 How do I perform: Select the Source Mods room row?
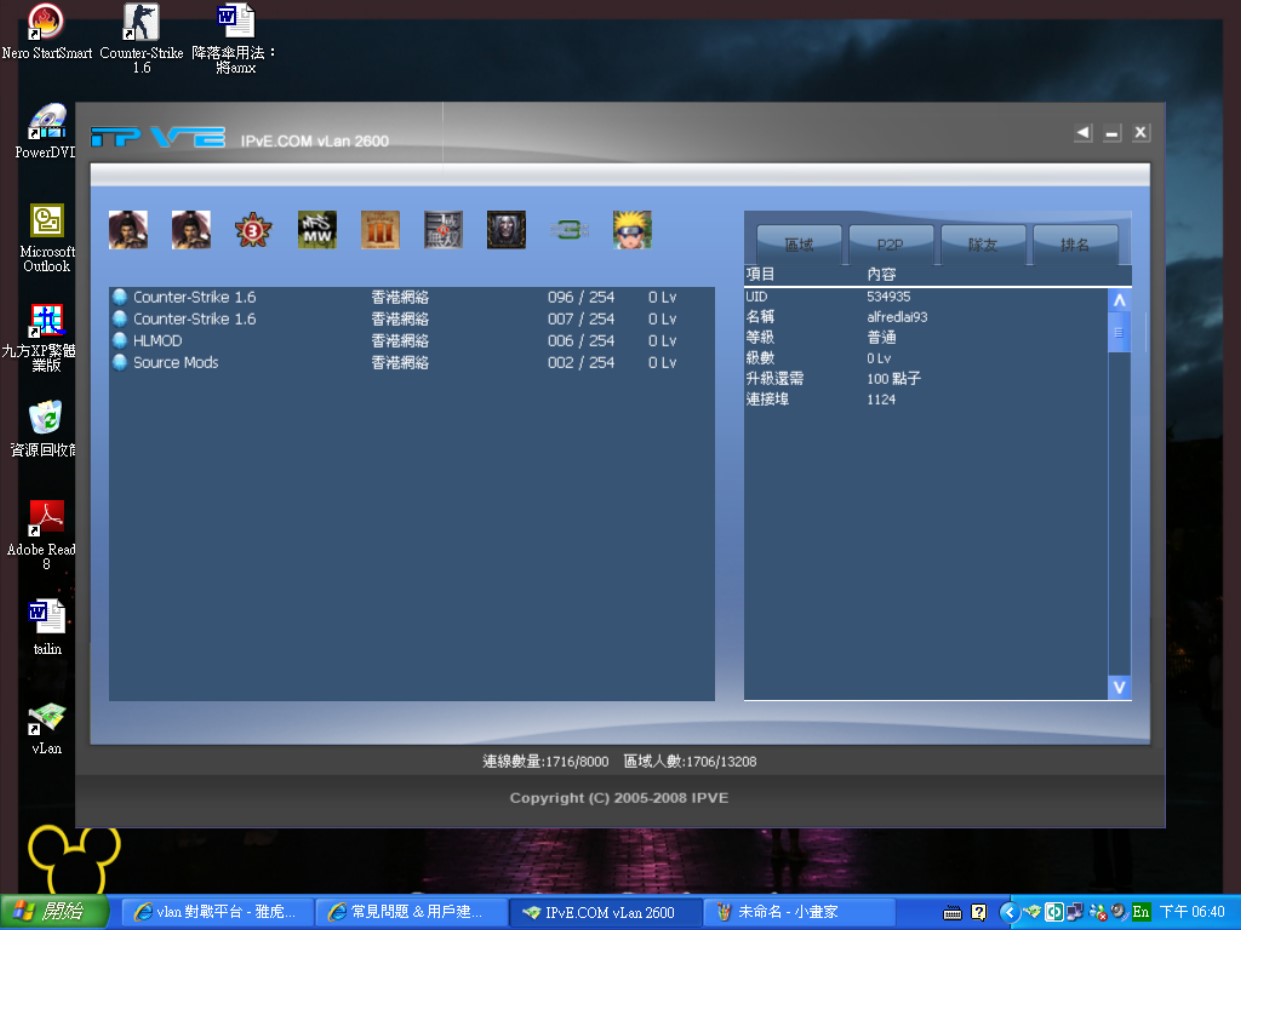(412, 363)
